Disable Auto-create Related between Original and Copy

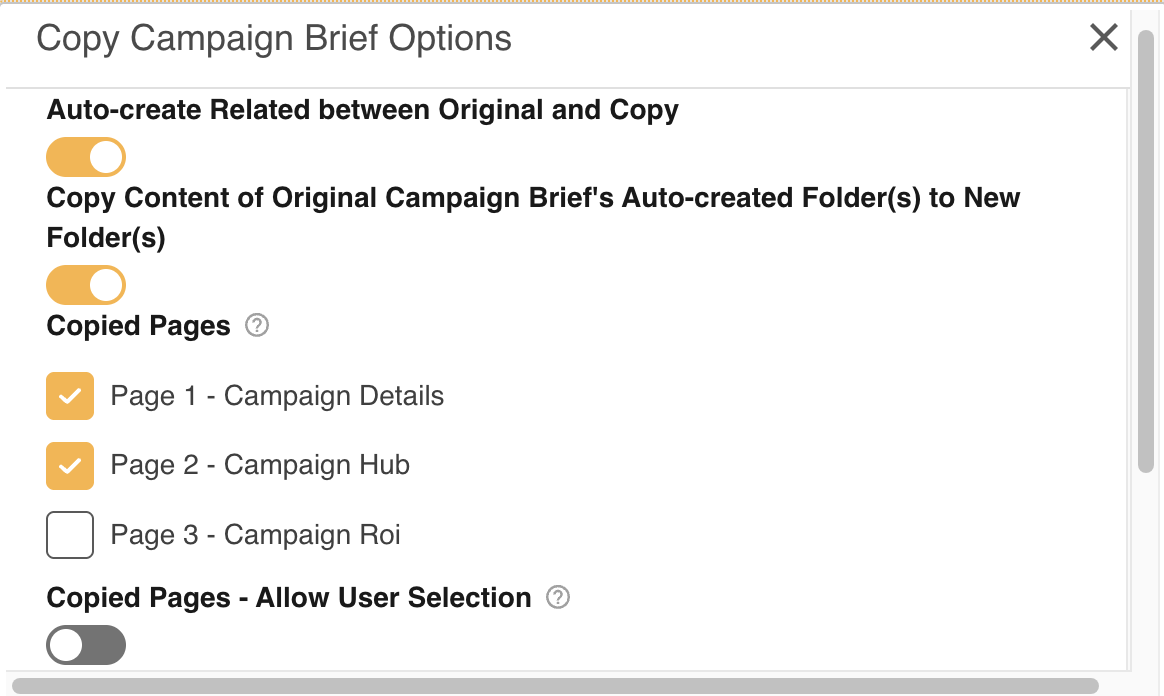click(x=86, y=157)
